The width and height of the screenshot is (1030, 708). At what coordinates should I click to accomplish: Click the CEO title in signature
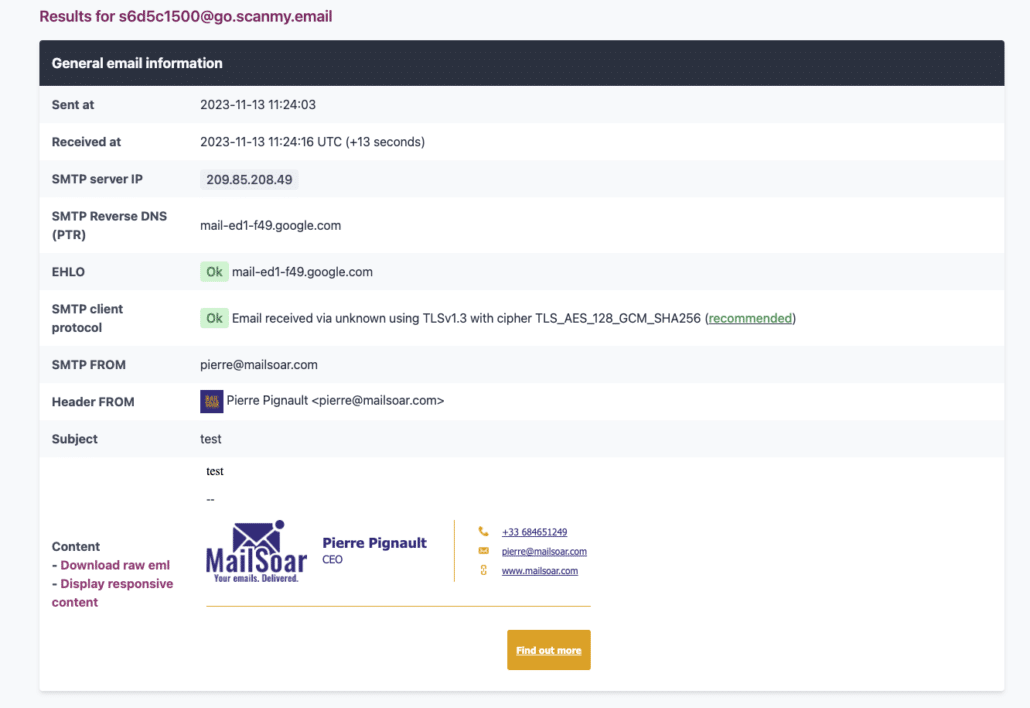click(x=332, y=560)
